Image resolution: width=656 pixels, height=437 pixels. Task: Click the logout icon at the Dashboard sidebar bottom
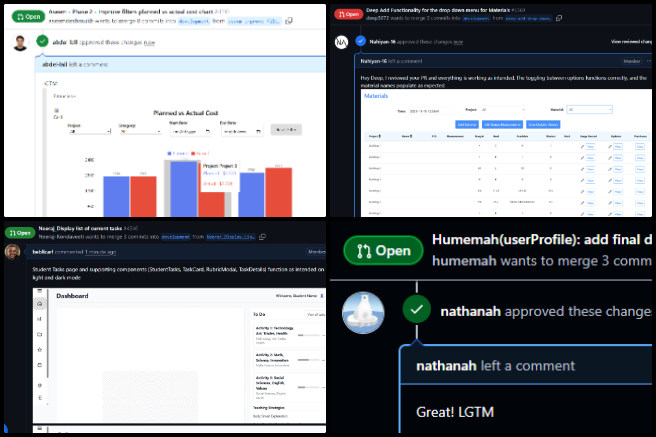[40, 398]
